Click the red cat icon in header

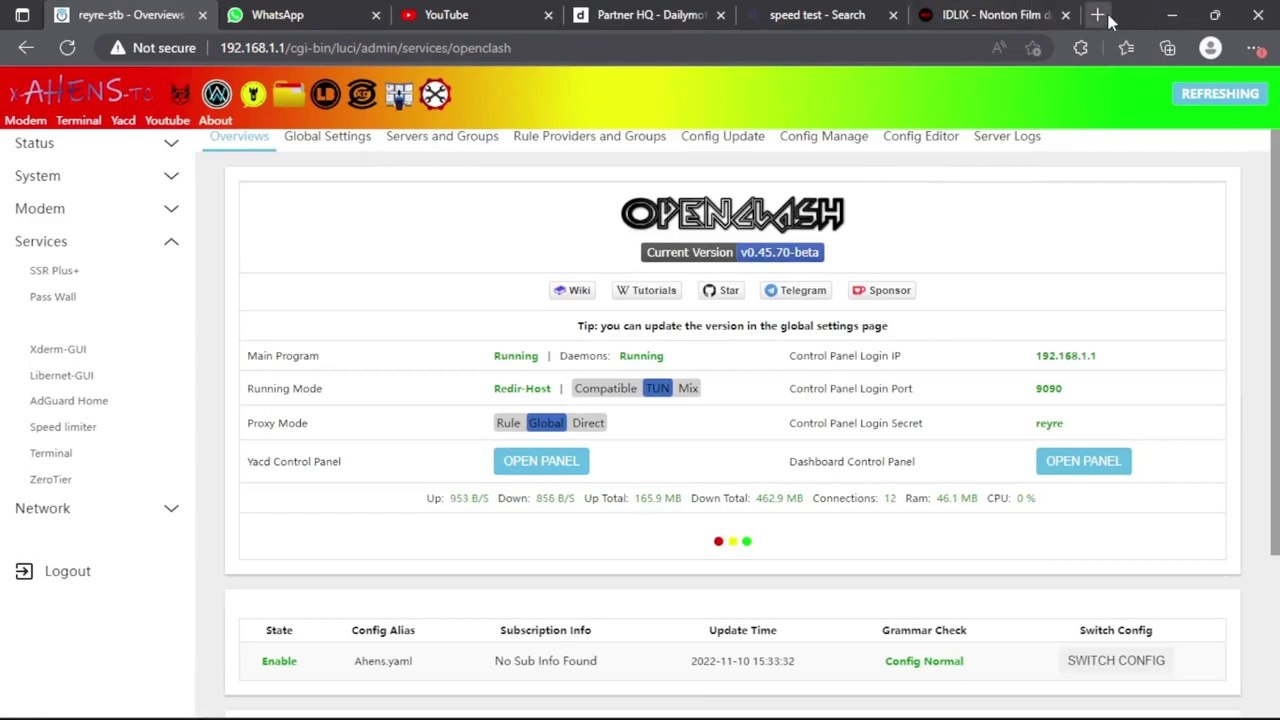(x=180, y=94)
